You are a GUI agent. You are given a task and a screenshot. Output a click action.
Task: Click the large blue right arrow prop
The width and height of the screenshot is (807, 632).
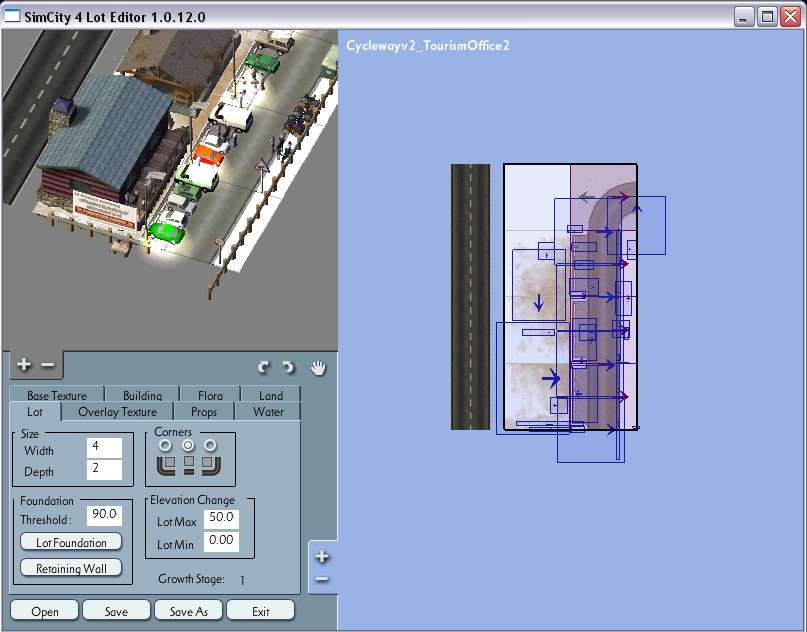tap(551, 379)
